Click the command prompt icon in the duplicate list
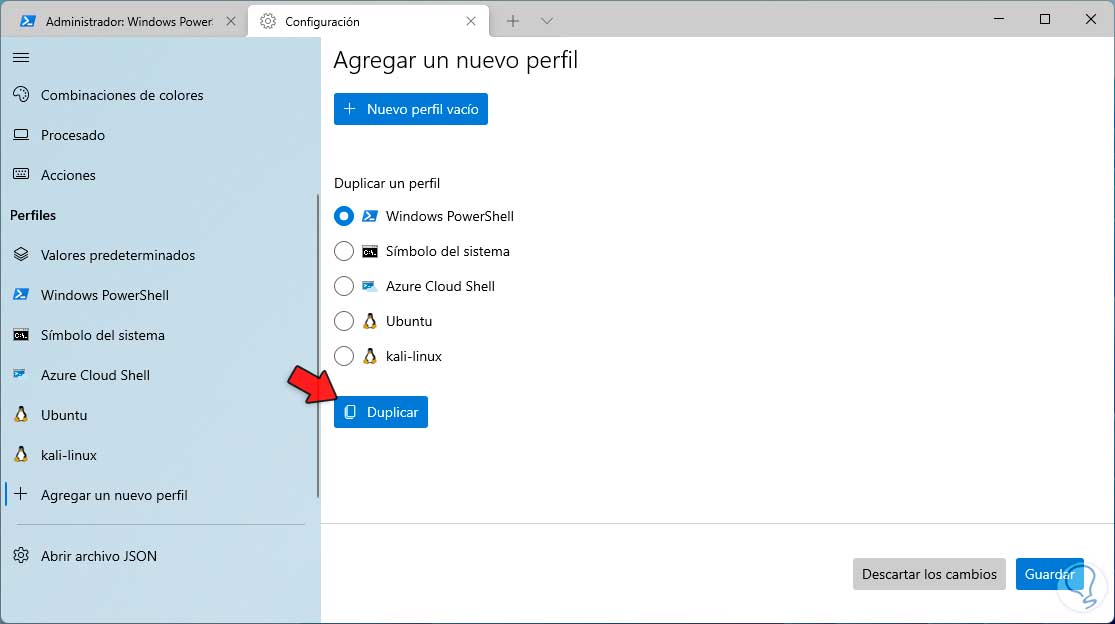 370,252
